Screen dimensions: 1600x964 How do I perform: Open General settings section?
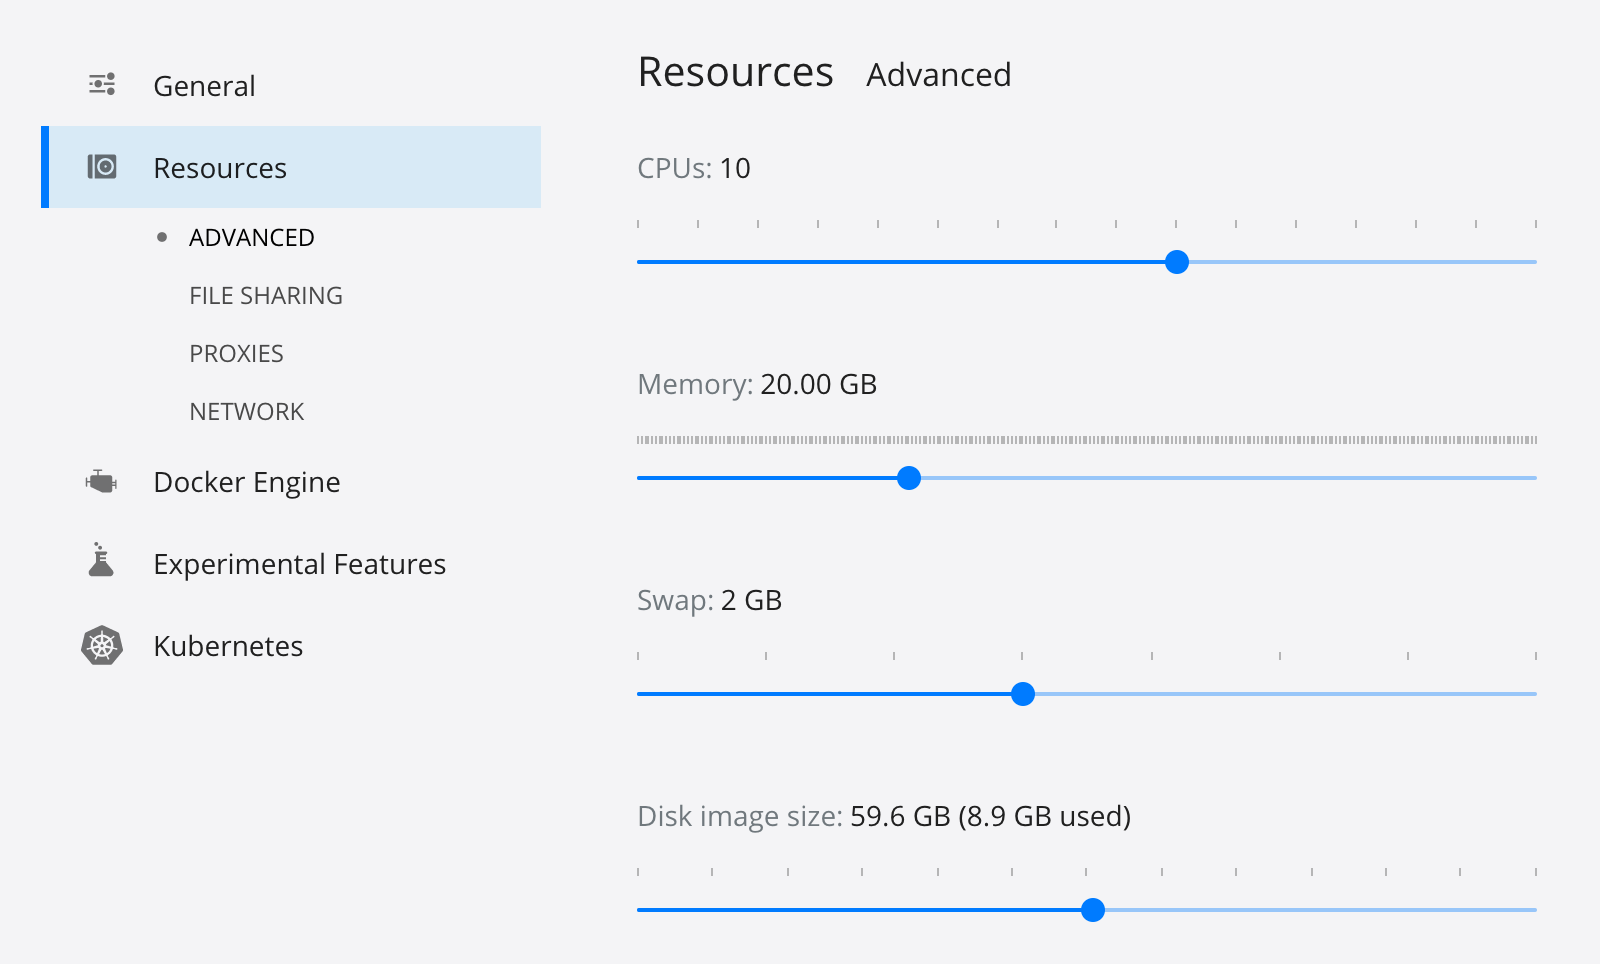coord(204,86)
